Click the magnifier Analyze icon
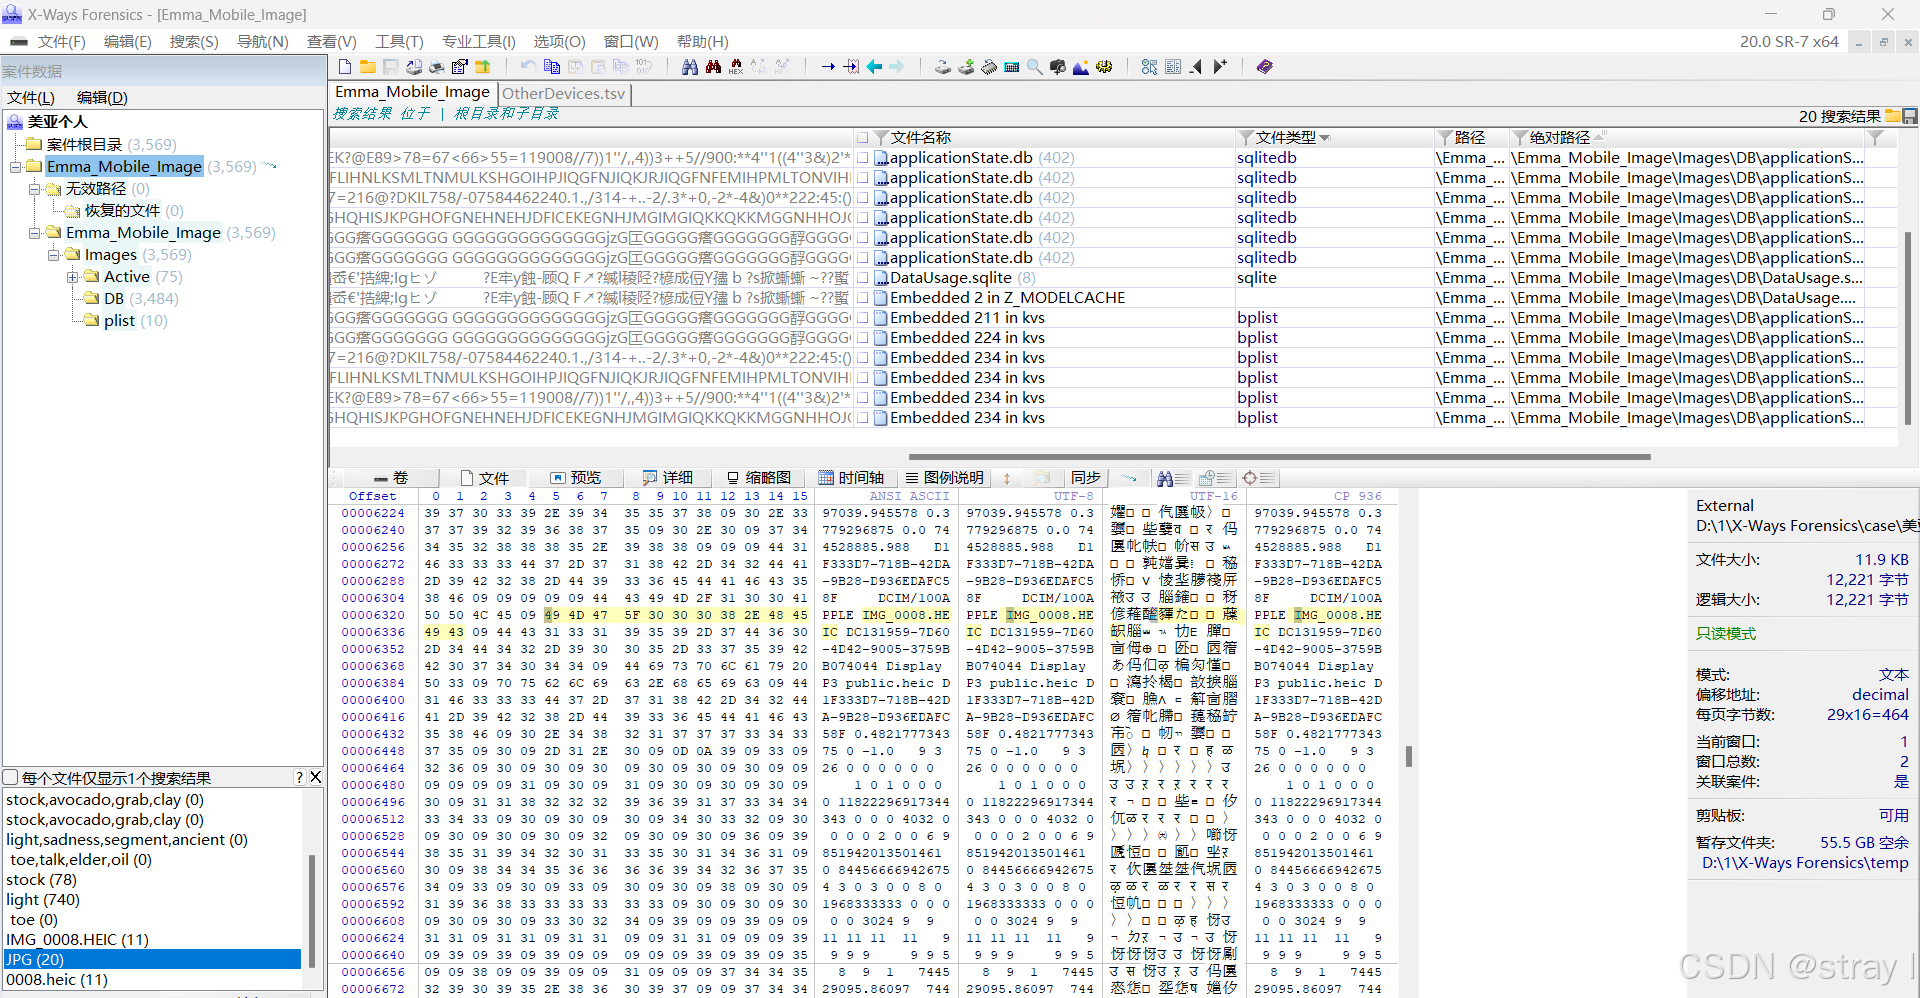 [x=1035, y=67]
